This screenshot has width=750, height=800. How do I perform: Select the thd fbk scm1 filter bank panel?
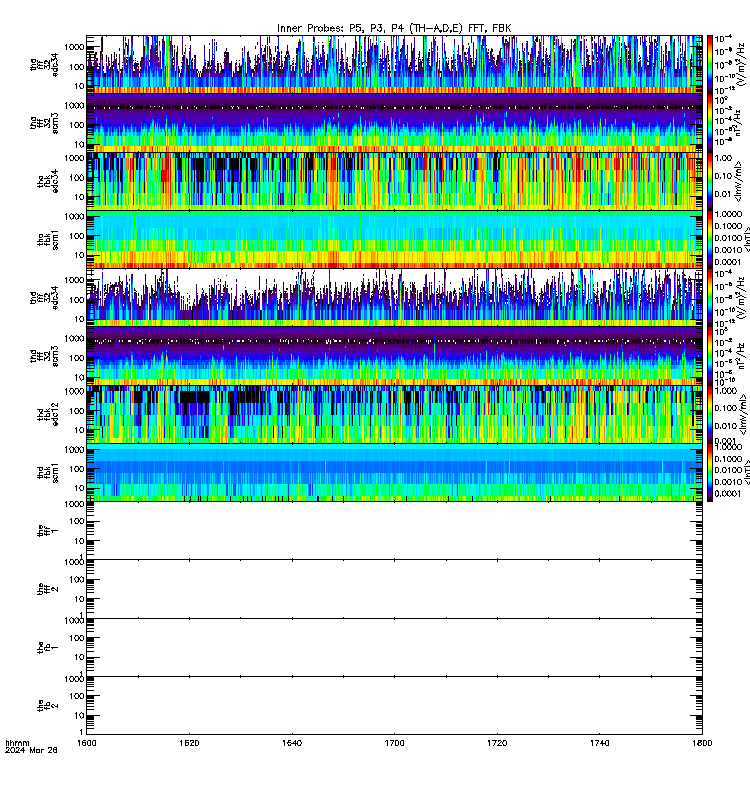point(394,472)
